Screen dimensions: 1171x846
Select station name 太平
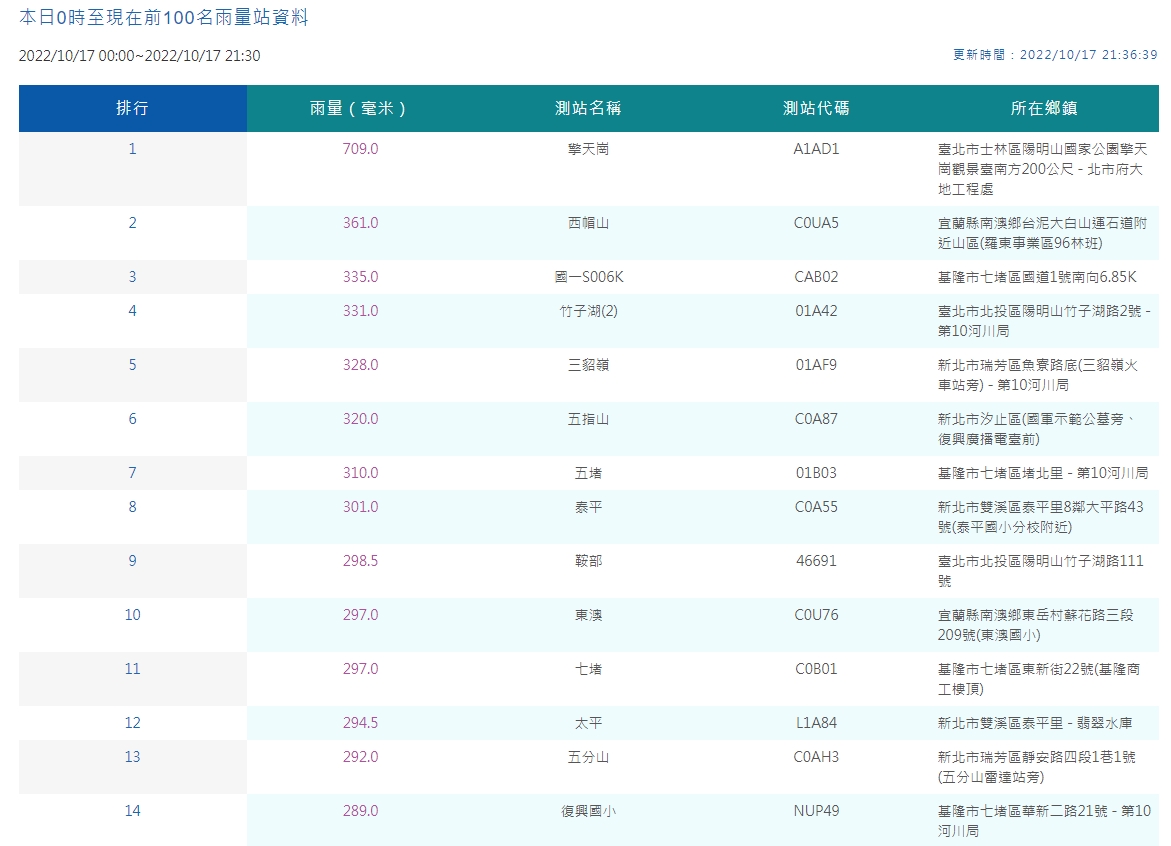point(588,723)
